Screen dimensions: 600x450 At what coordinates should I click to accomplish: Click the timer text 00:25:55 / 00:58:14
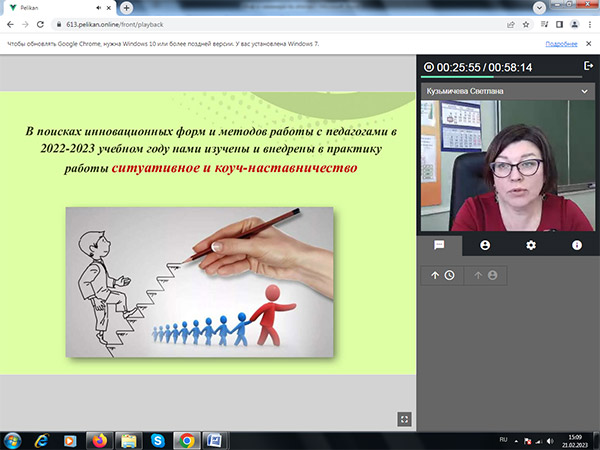click(484, 68)
